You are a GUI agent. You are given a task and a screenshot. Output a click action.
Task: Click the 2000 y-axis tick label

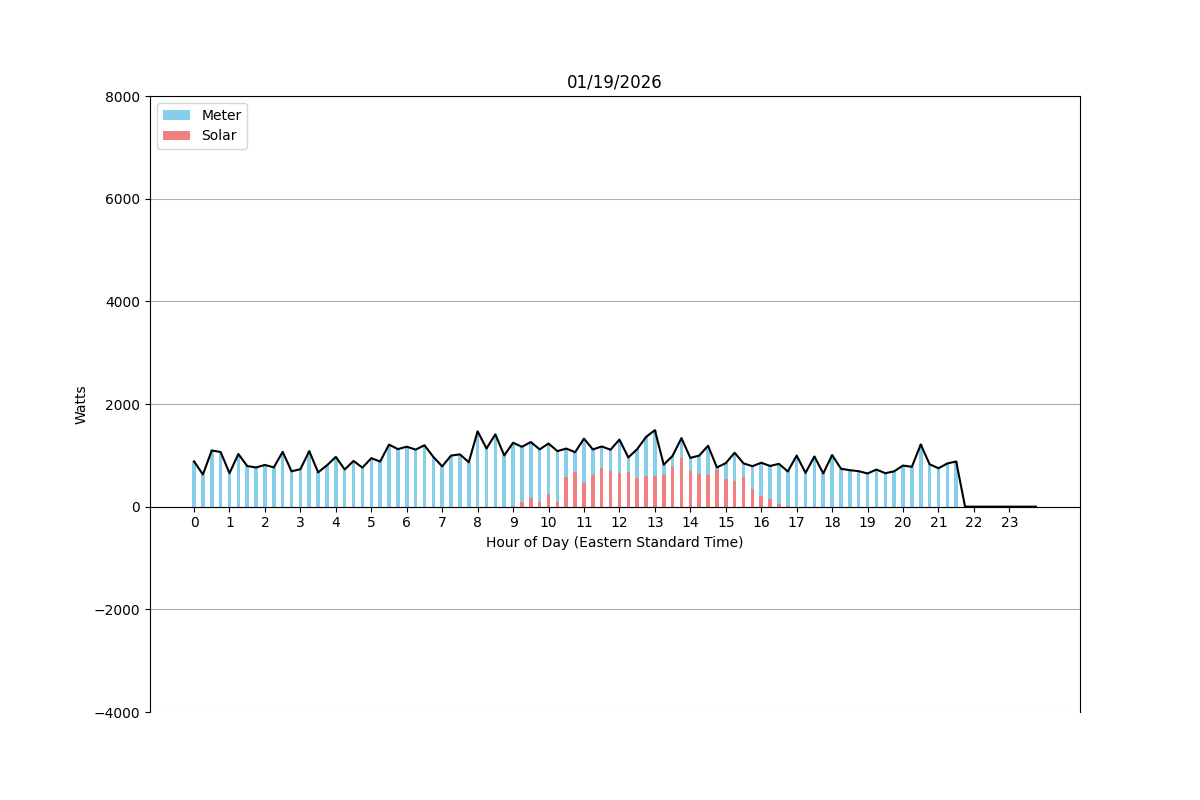124,405
